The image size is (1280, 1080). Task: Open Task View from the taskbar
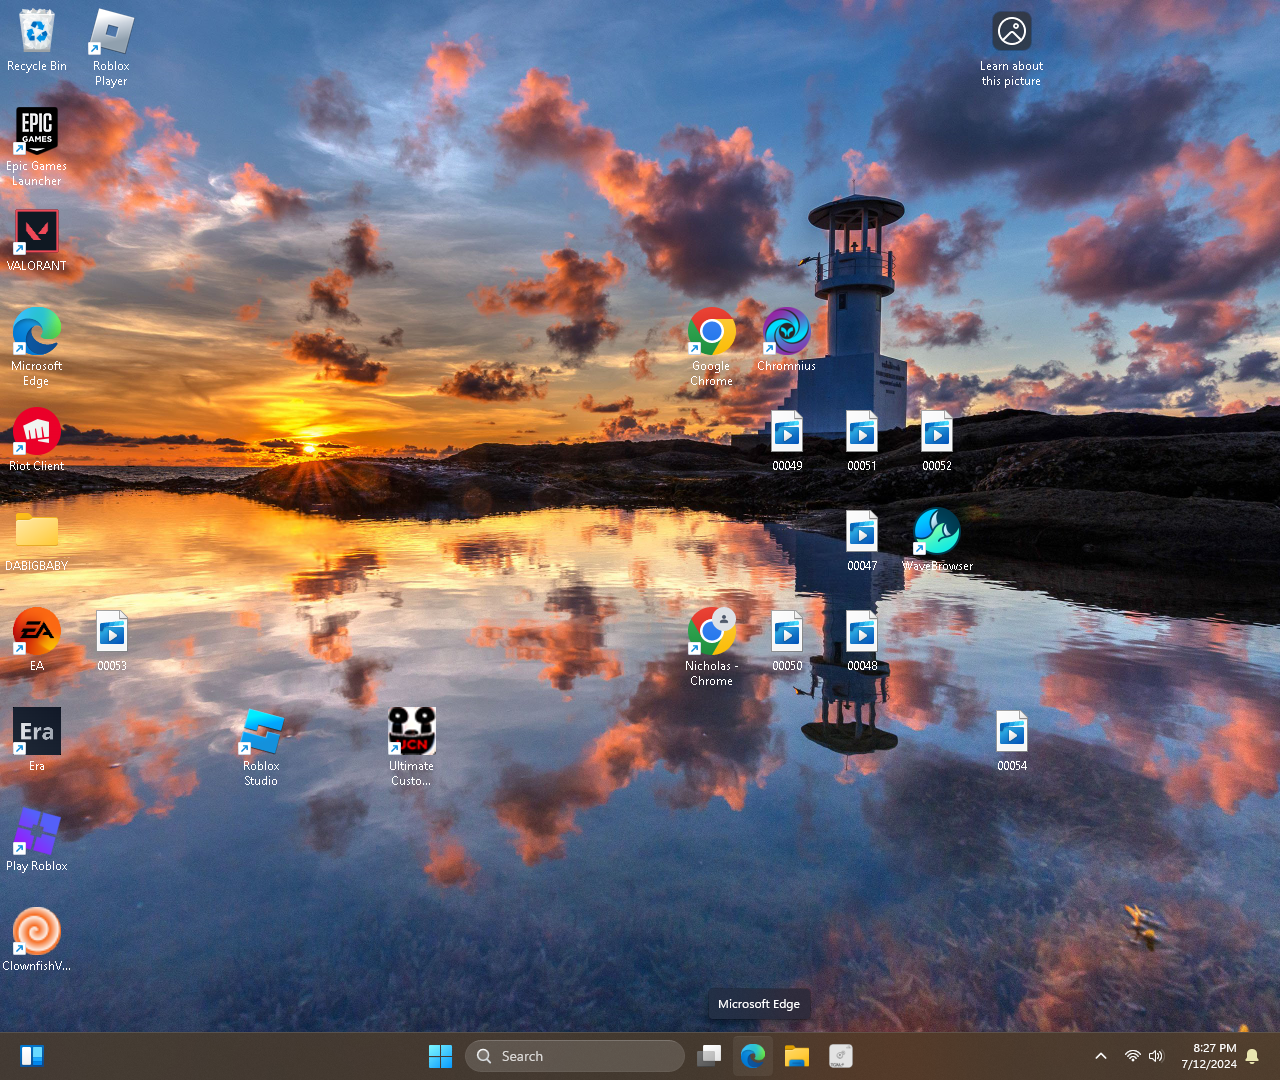click(710, 1056)
